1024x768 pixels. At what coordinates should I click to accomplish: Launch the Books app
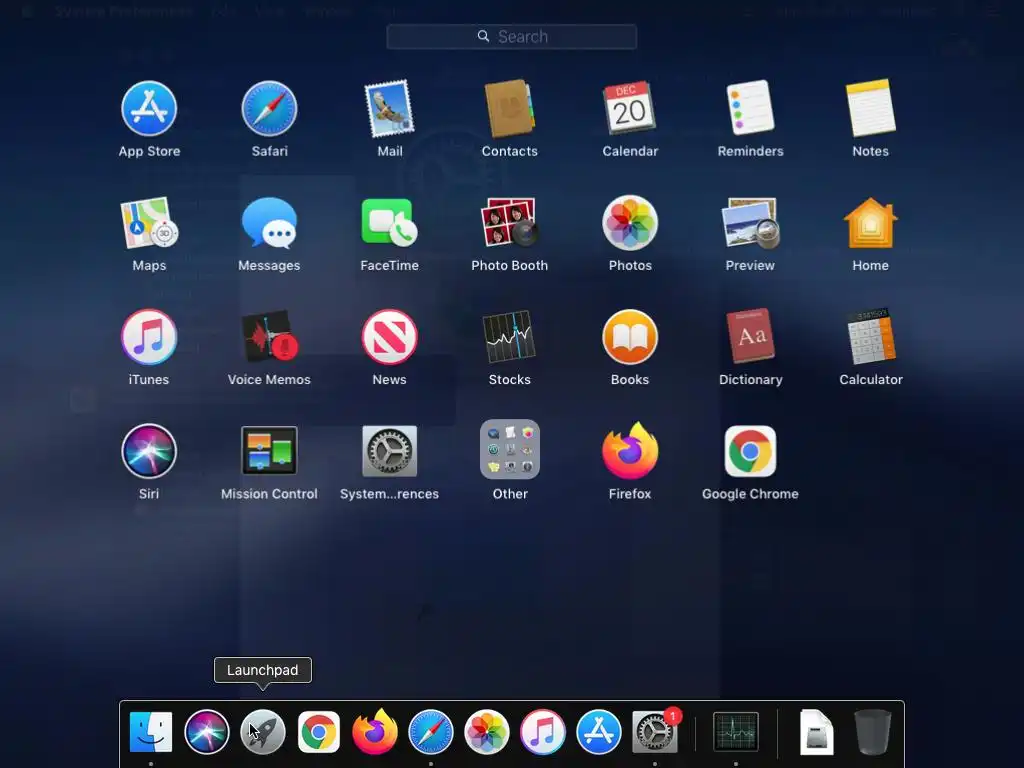[x=630, y=337]
